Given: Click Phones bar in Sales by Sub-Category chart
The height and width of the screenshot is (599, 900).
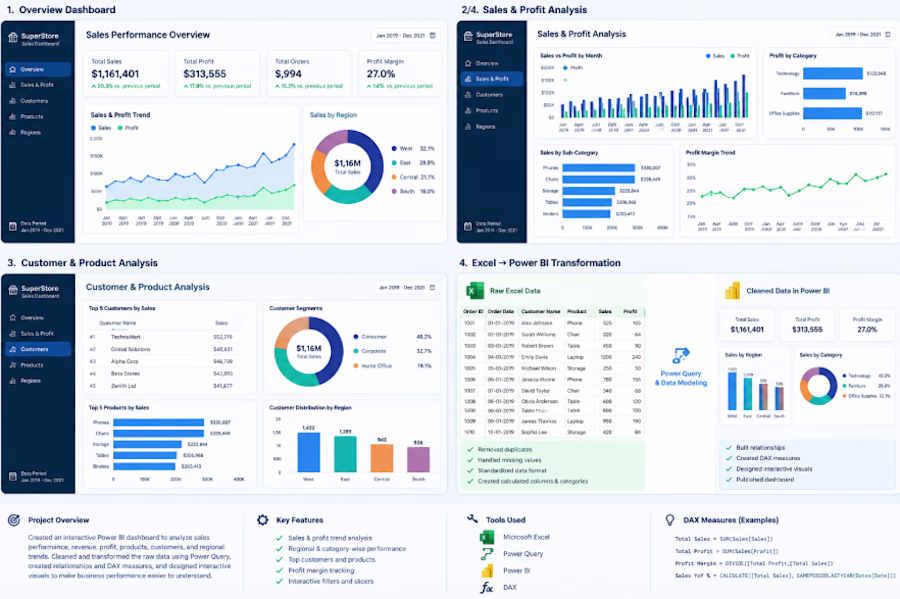Looking at the screenshot, I should (x=599, y=168).
